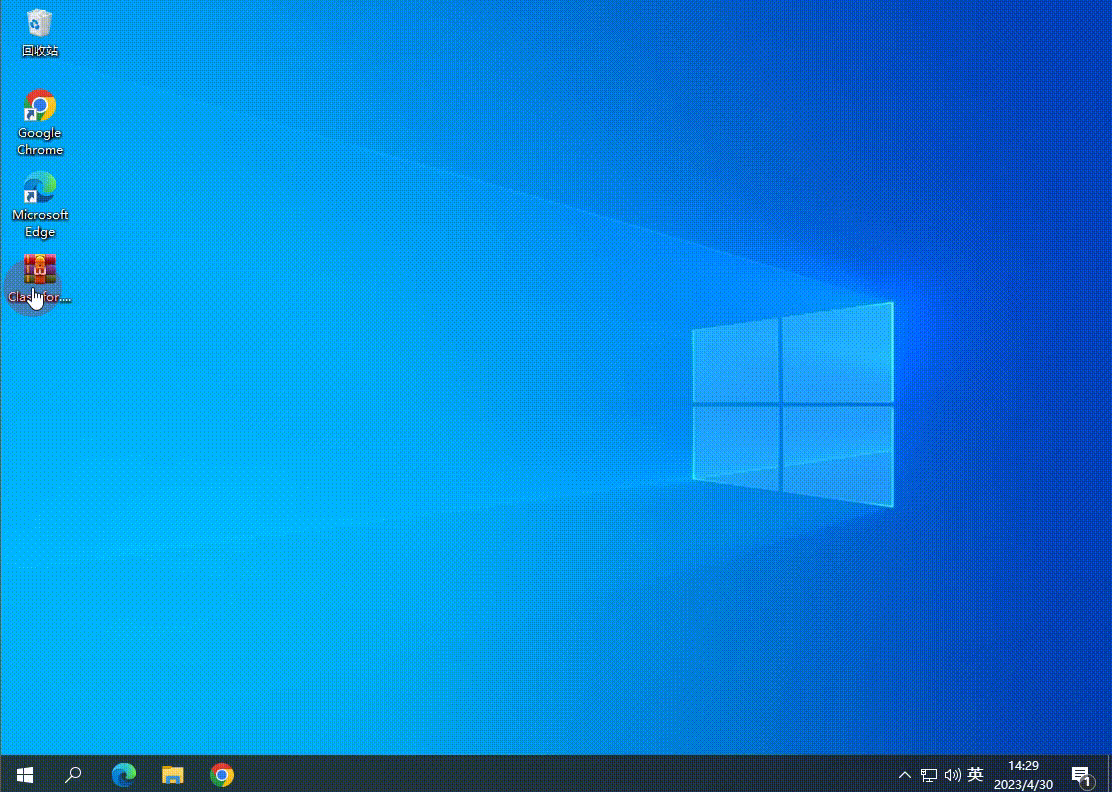Click the Show desktop strip at taskbar's far right edge
Image resolution: width=1112 pixels, height=792 pixels.
(1109, 775)
